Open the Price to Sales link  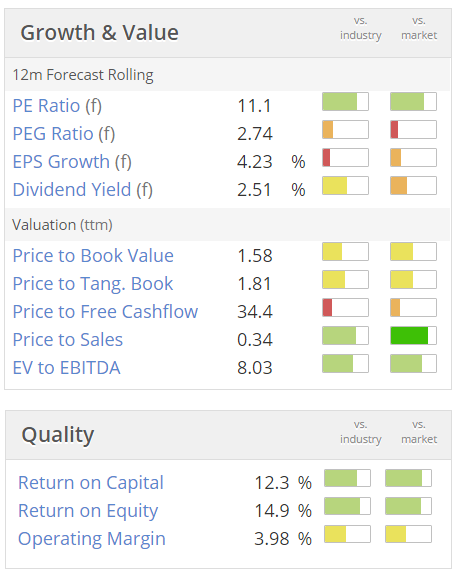(68, 340)
